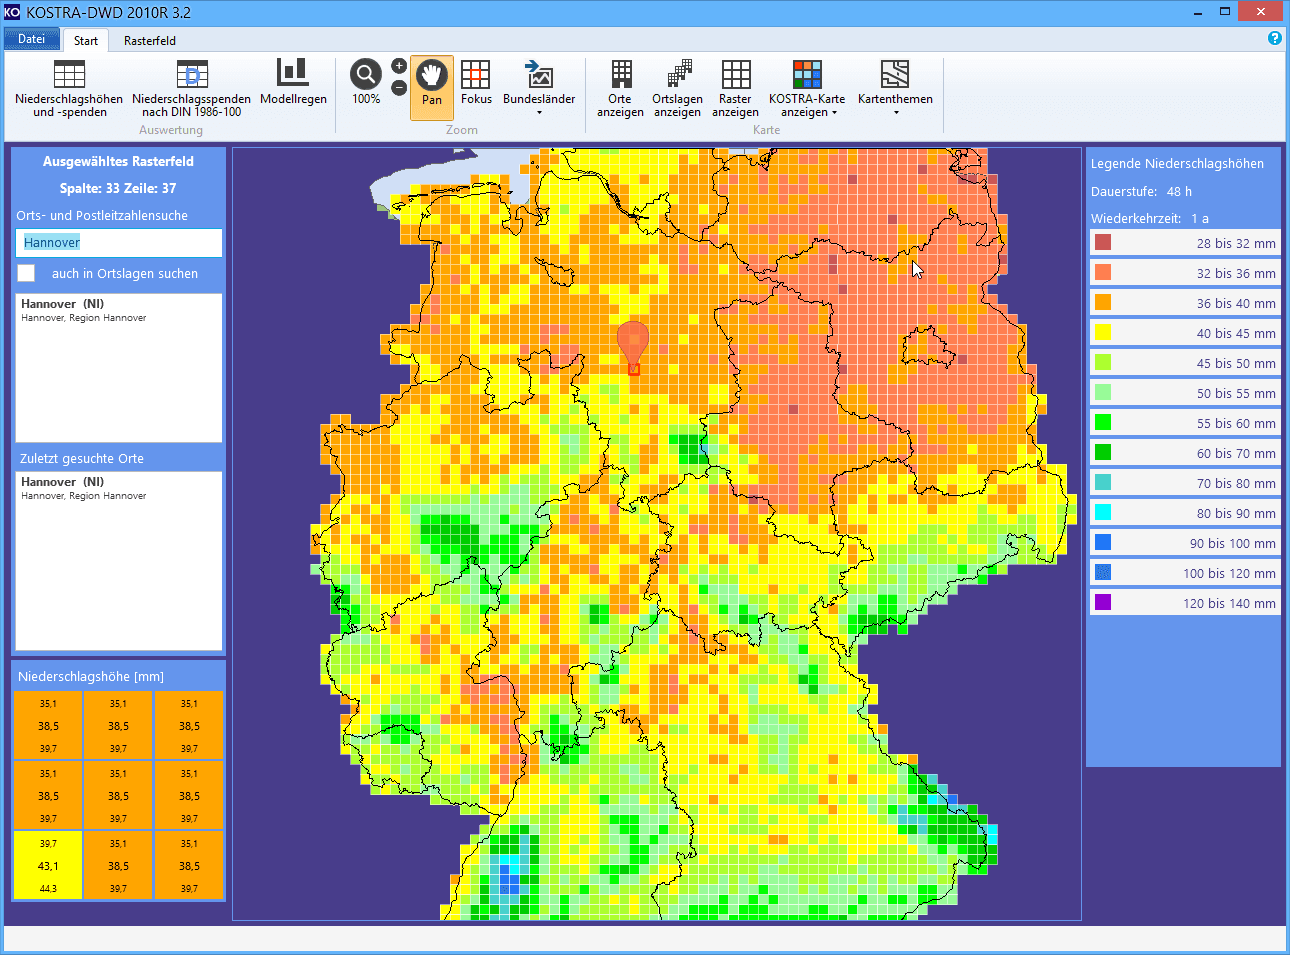Image resolution: width=1290 pixels, height=955 pixels.
Task: Click the Wiederkehrzeit 1 a label
Action: click(1150, 218)
